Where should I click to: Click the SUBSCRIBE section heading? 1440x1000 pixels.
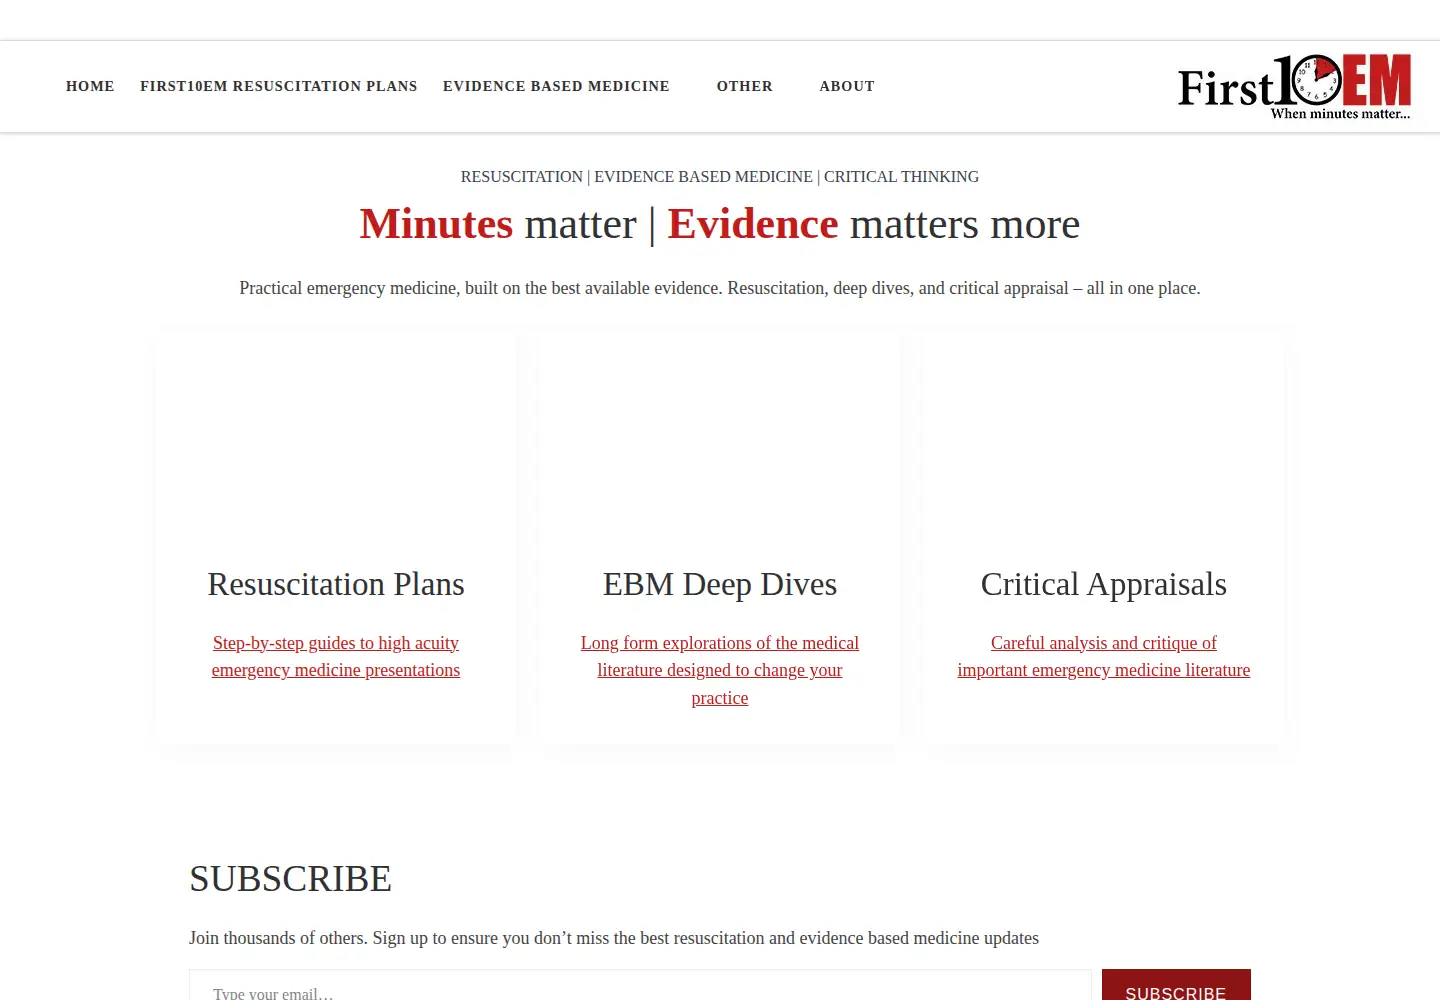(290, 879)
